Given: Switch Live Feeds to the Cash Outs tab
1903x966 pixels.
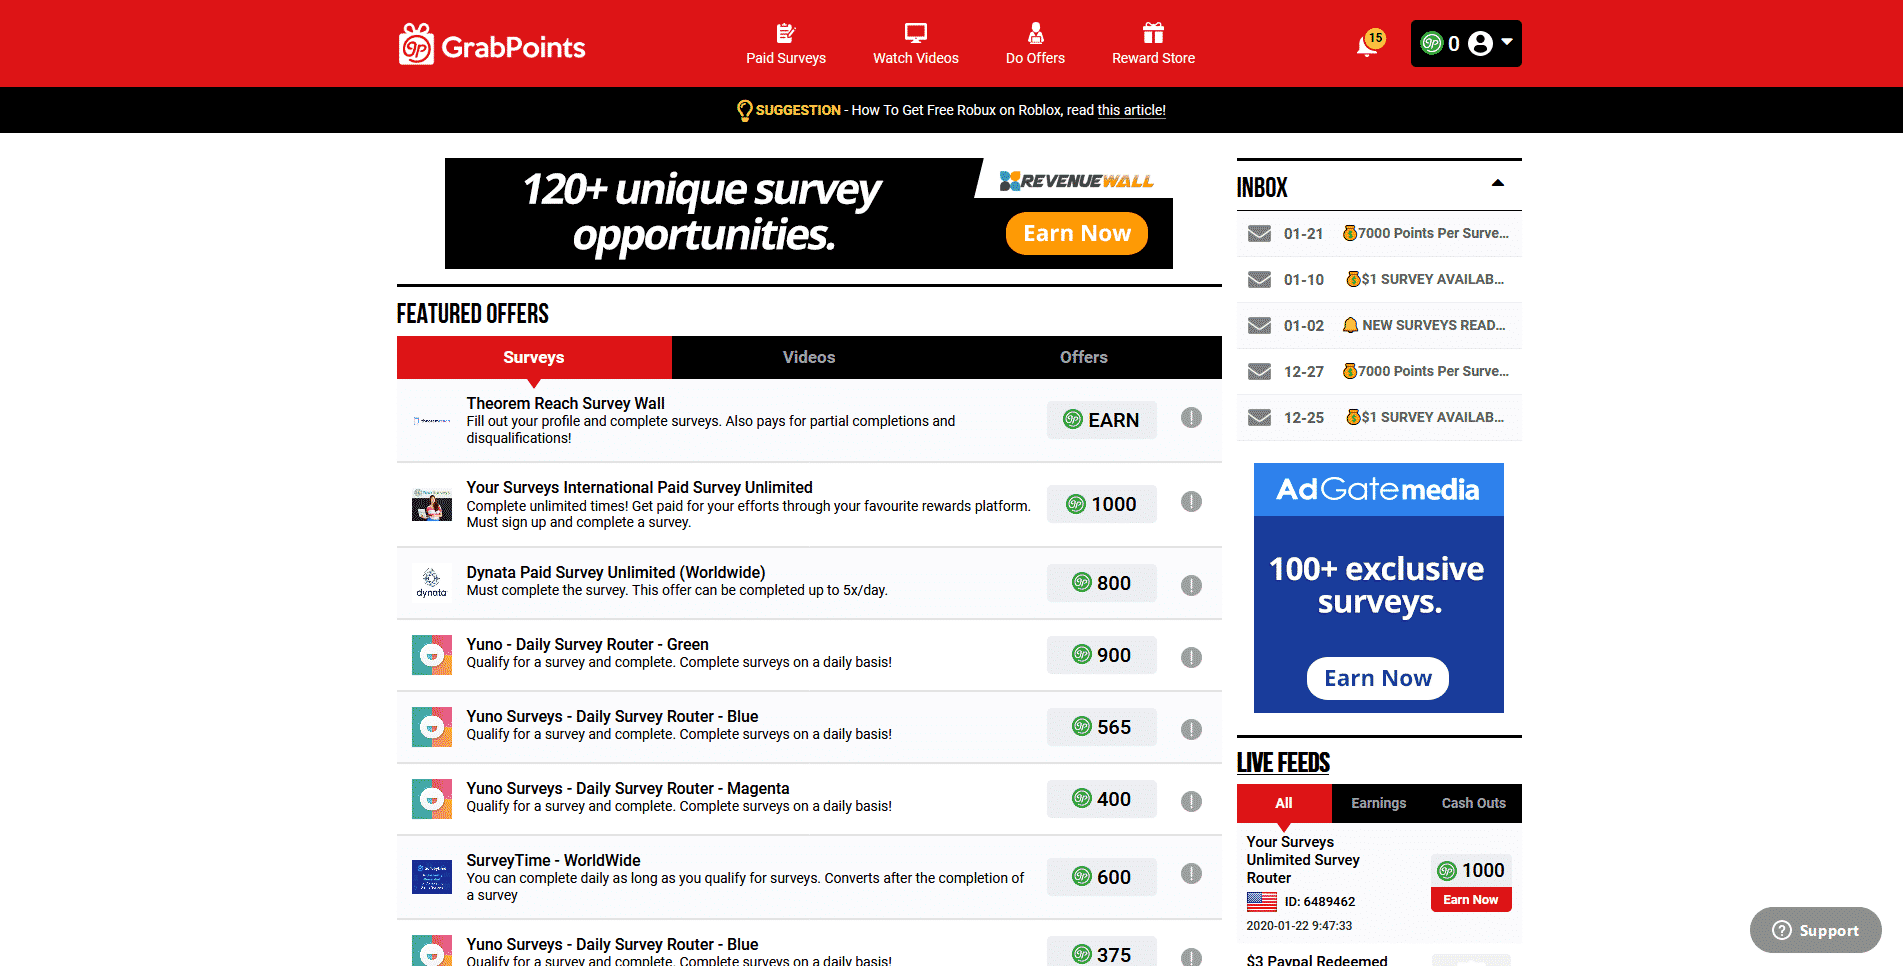Looking at the screenshot, I should click(1473, 803).
